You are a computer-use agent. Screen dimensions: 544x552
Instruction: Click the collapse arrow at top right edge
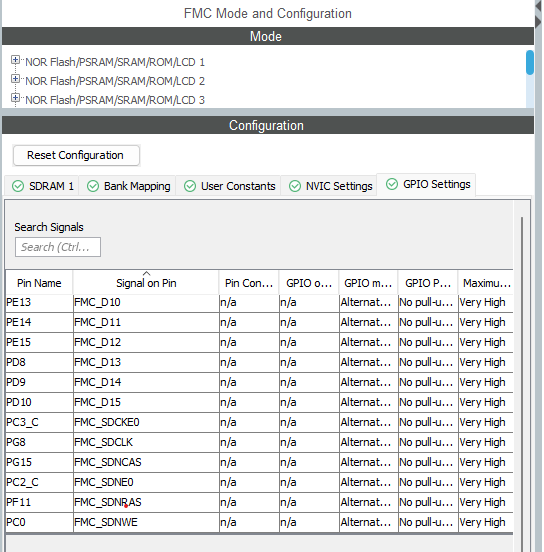point(539,6)
